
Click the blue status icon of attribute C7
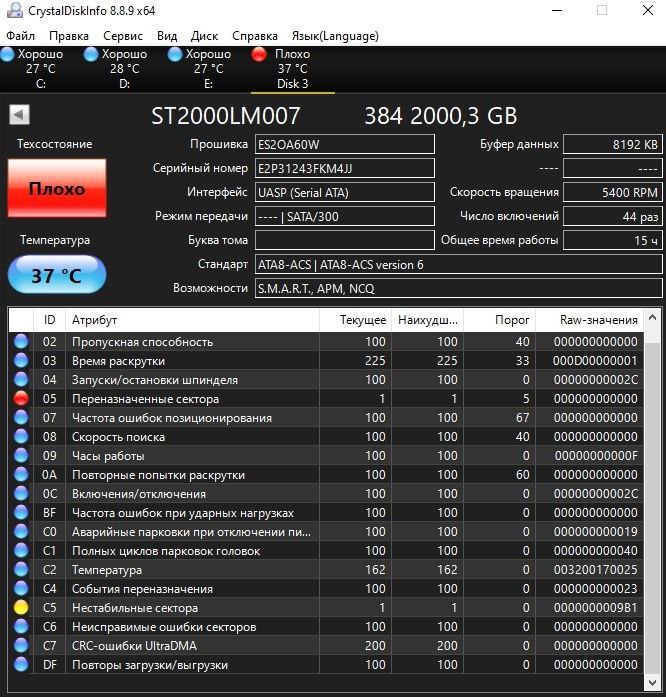click(x=21, y=645)
